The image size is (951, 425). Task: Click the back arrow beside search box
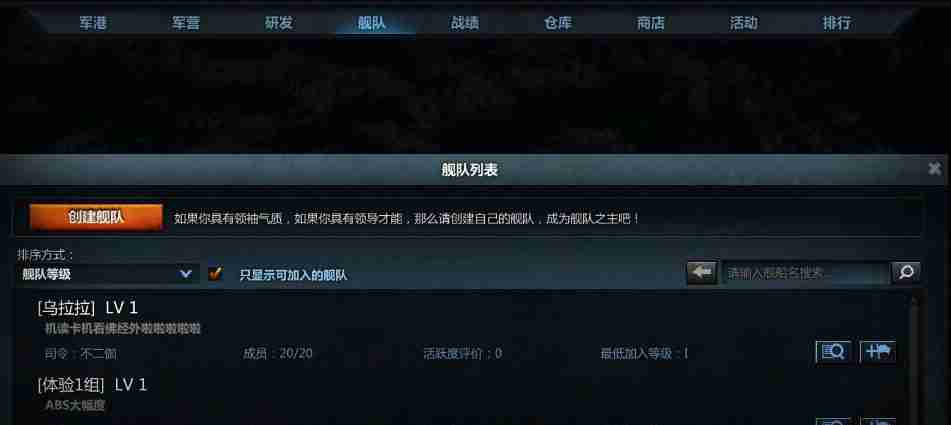[702, 273]
